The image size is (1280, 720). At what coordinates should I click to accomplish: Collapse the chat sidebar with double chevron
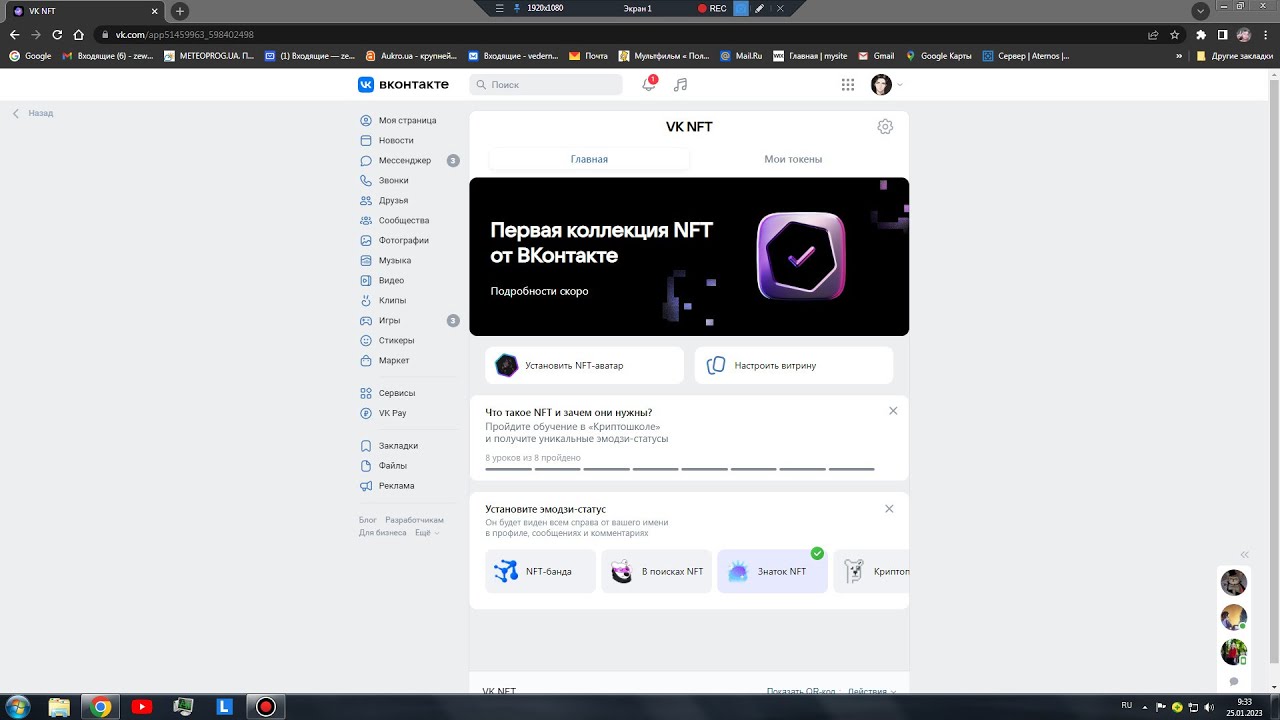1245,554
